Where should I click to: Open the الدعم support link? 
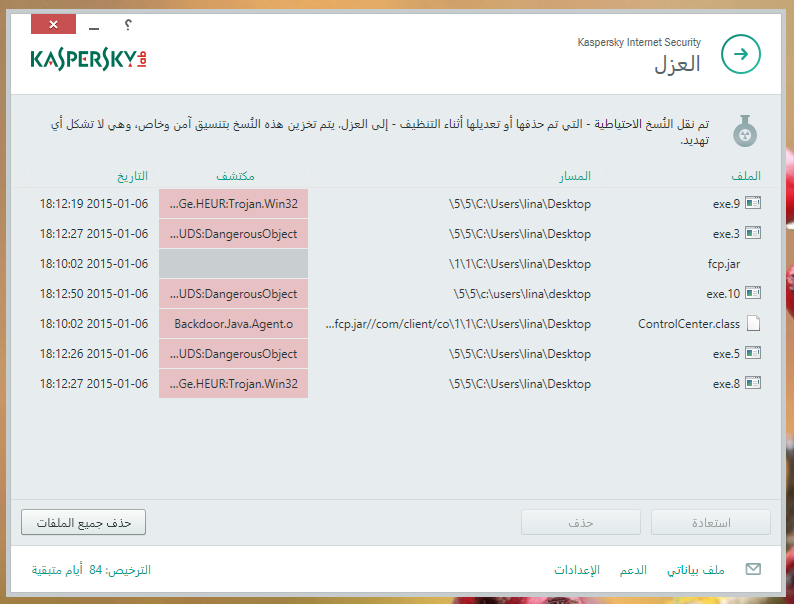click(633, 570)
